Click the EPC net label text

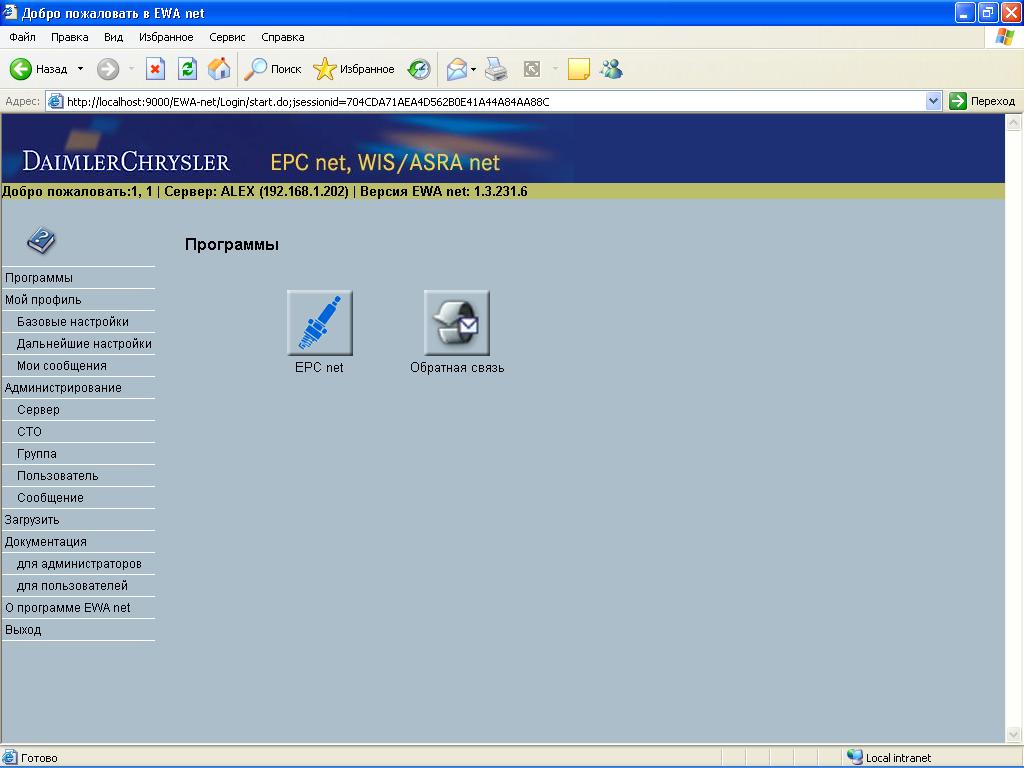point(319,368)
